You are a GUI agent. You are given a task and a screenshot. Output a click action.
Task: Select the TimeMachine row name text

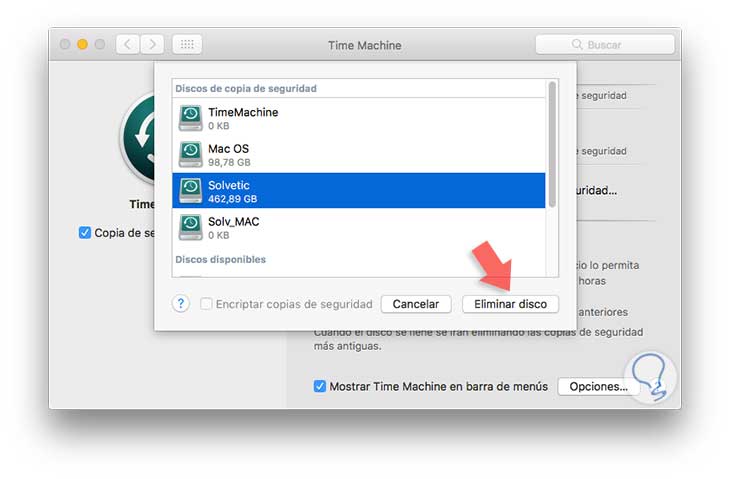[243, 112]
